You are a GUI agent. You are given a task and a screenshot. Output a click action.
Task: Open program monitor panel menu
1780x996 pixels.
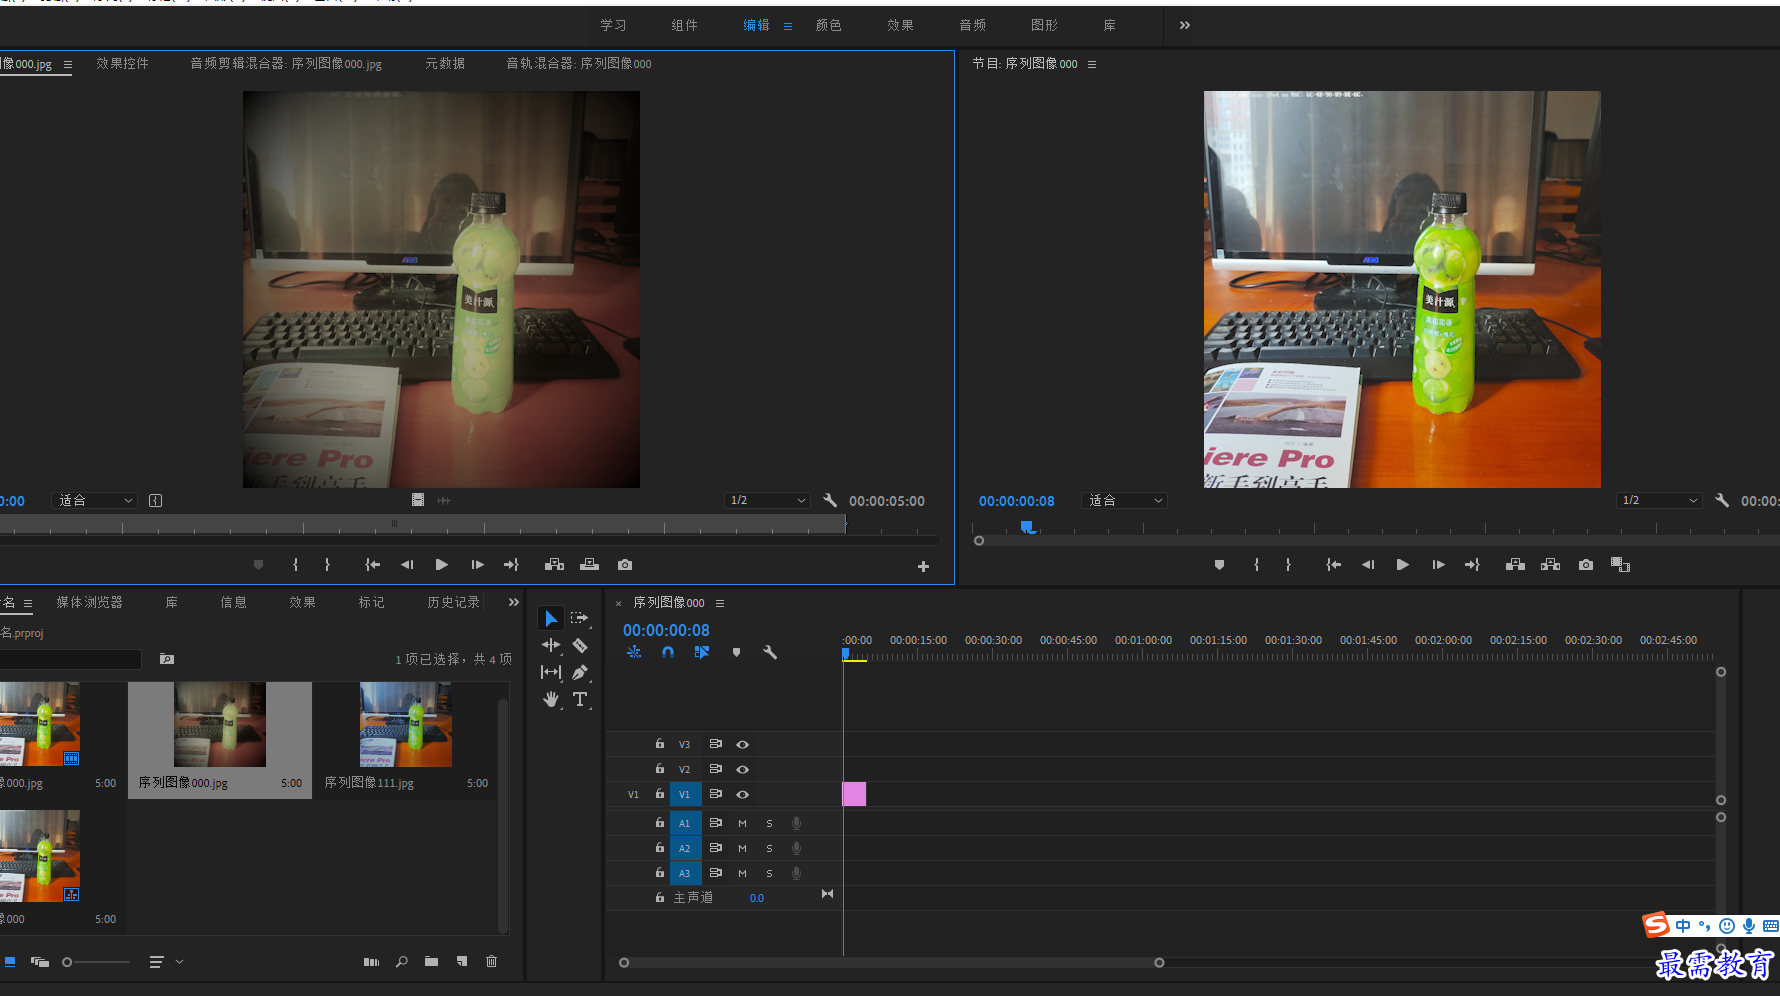1091,64
